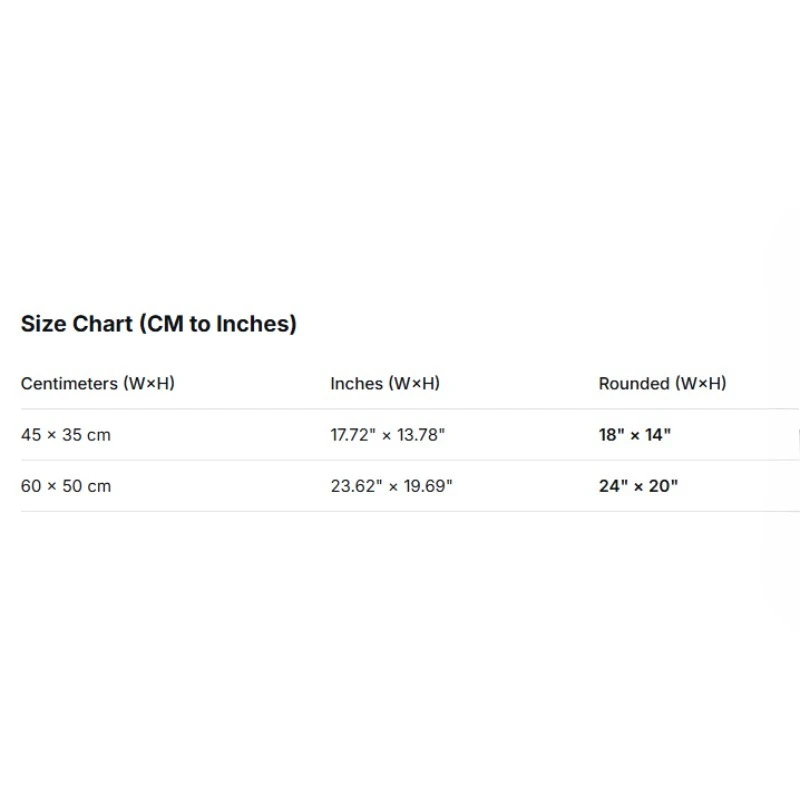Pick the exact inches for 60 × 50 cm
This screenshot has width=800, height=800.
[392, 486]
